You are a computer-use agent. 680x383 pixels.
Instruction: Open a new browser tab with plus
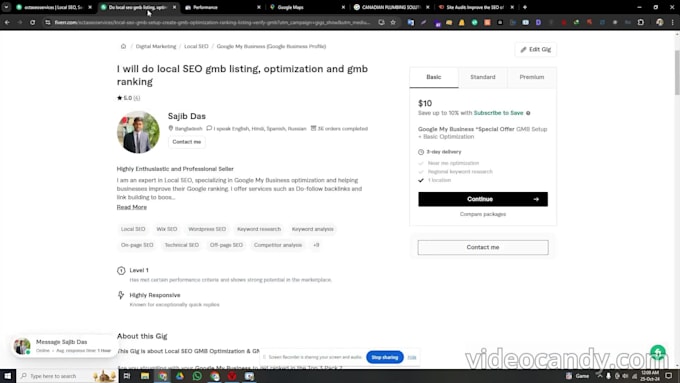click(525, 7)
